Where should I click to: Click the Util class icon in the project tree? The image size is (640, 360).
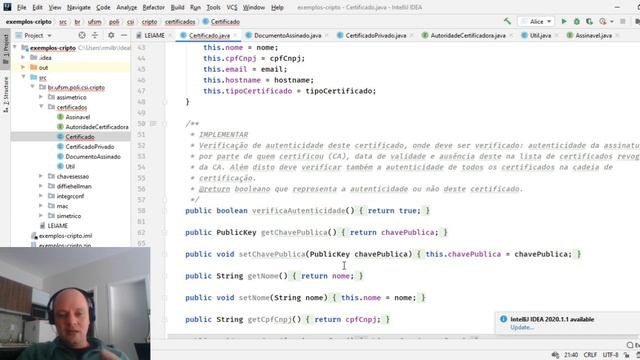click(60, 166)
